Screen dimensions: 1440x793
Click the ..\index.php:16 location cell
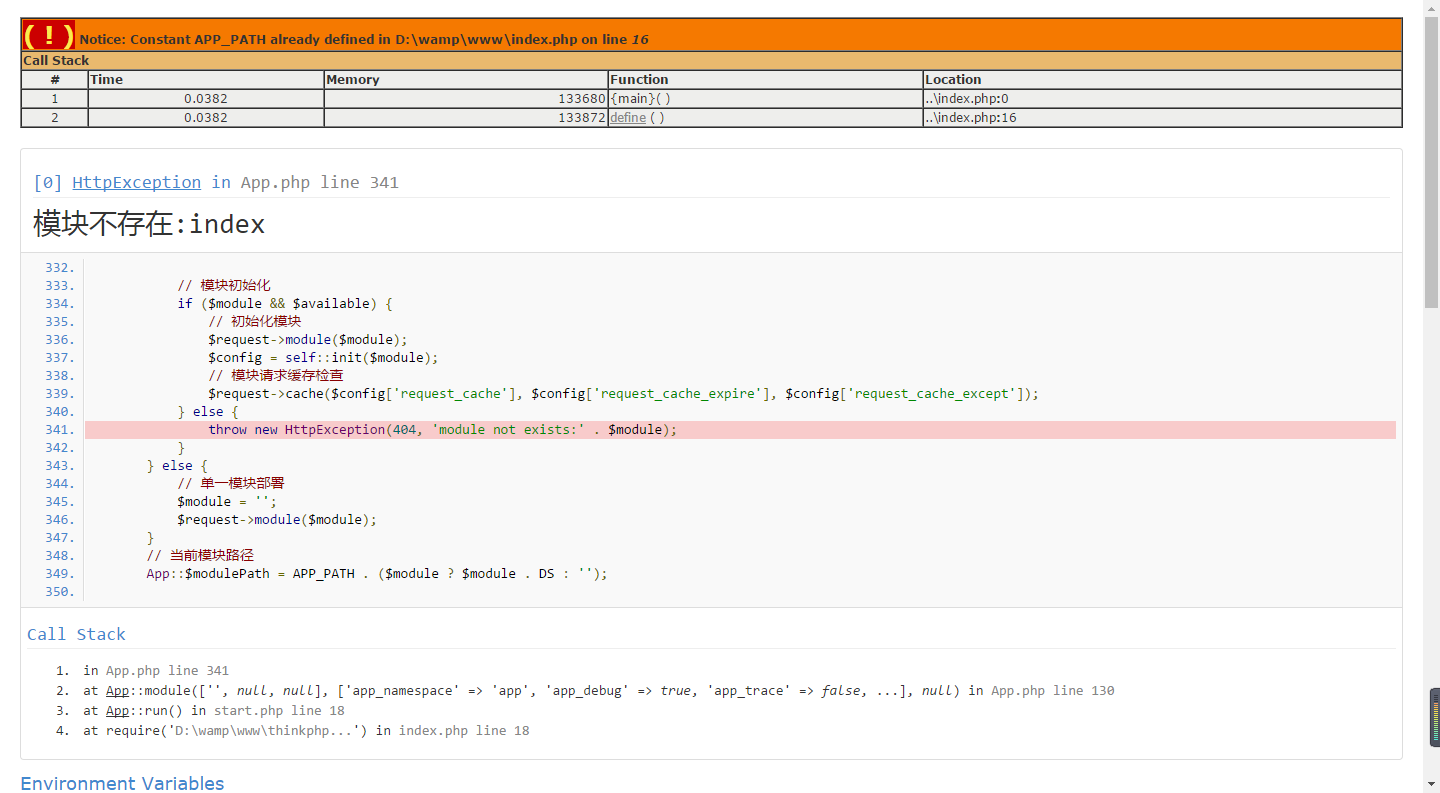pos(971,118)
